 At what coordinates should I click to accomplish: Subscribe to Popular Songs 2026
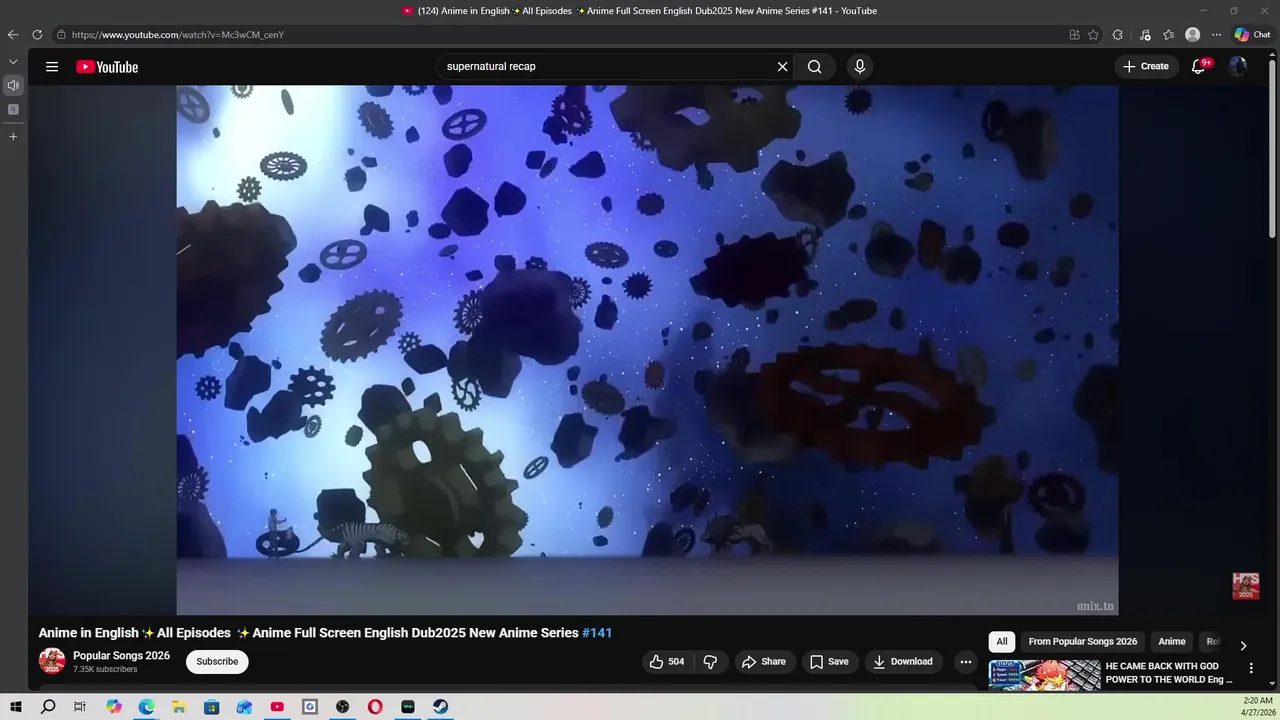(x=217, y=662)
